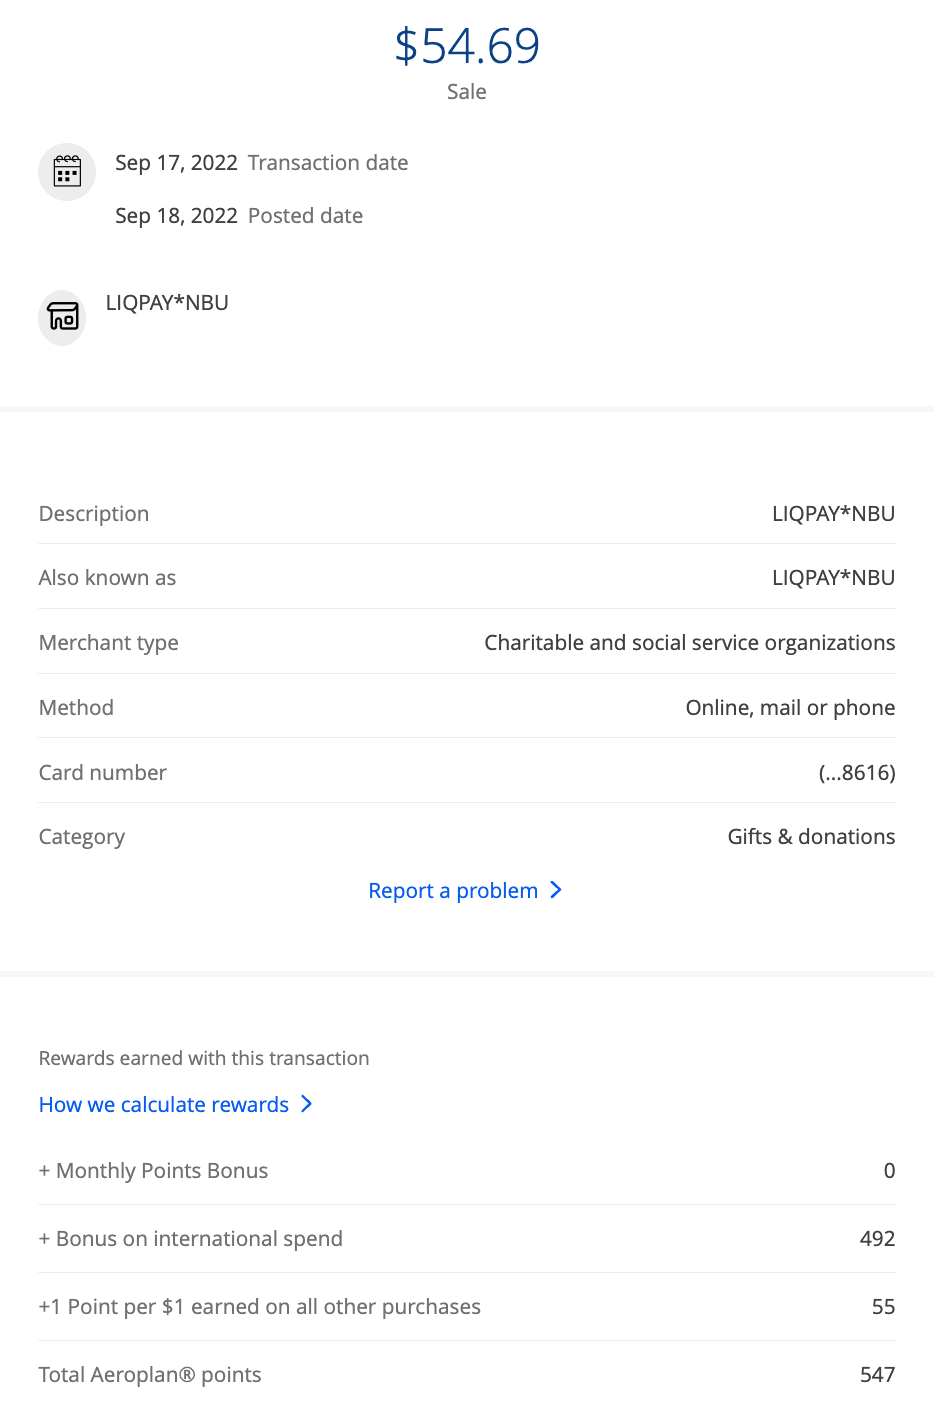Click the merchant storefront icon

[63, 317]
